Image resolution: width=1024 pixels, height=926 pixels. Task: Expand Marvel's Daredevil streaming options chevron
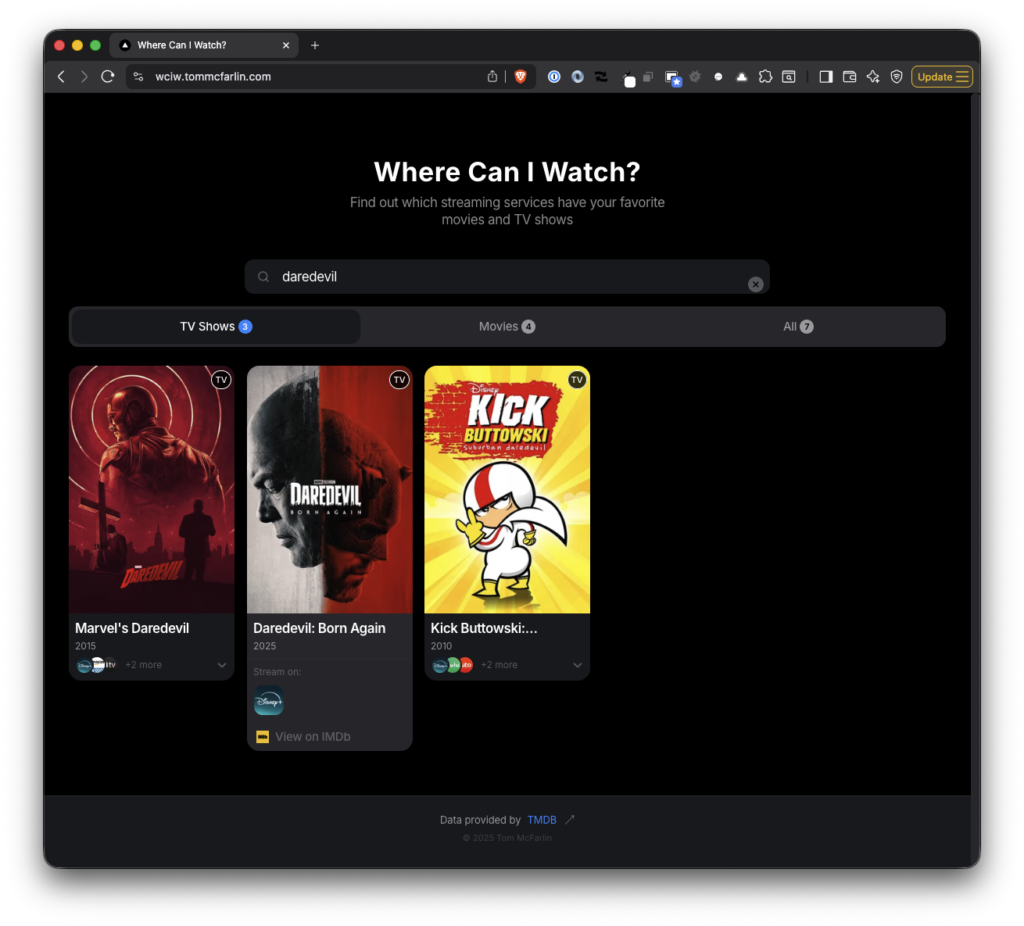[x=221, y=665]
